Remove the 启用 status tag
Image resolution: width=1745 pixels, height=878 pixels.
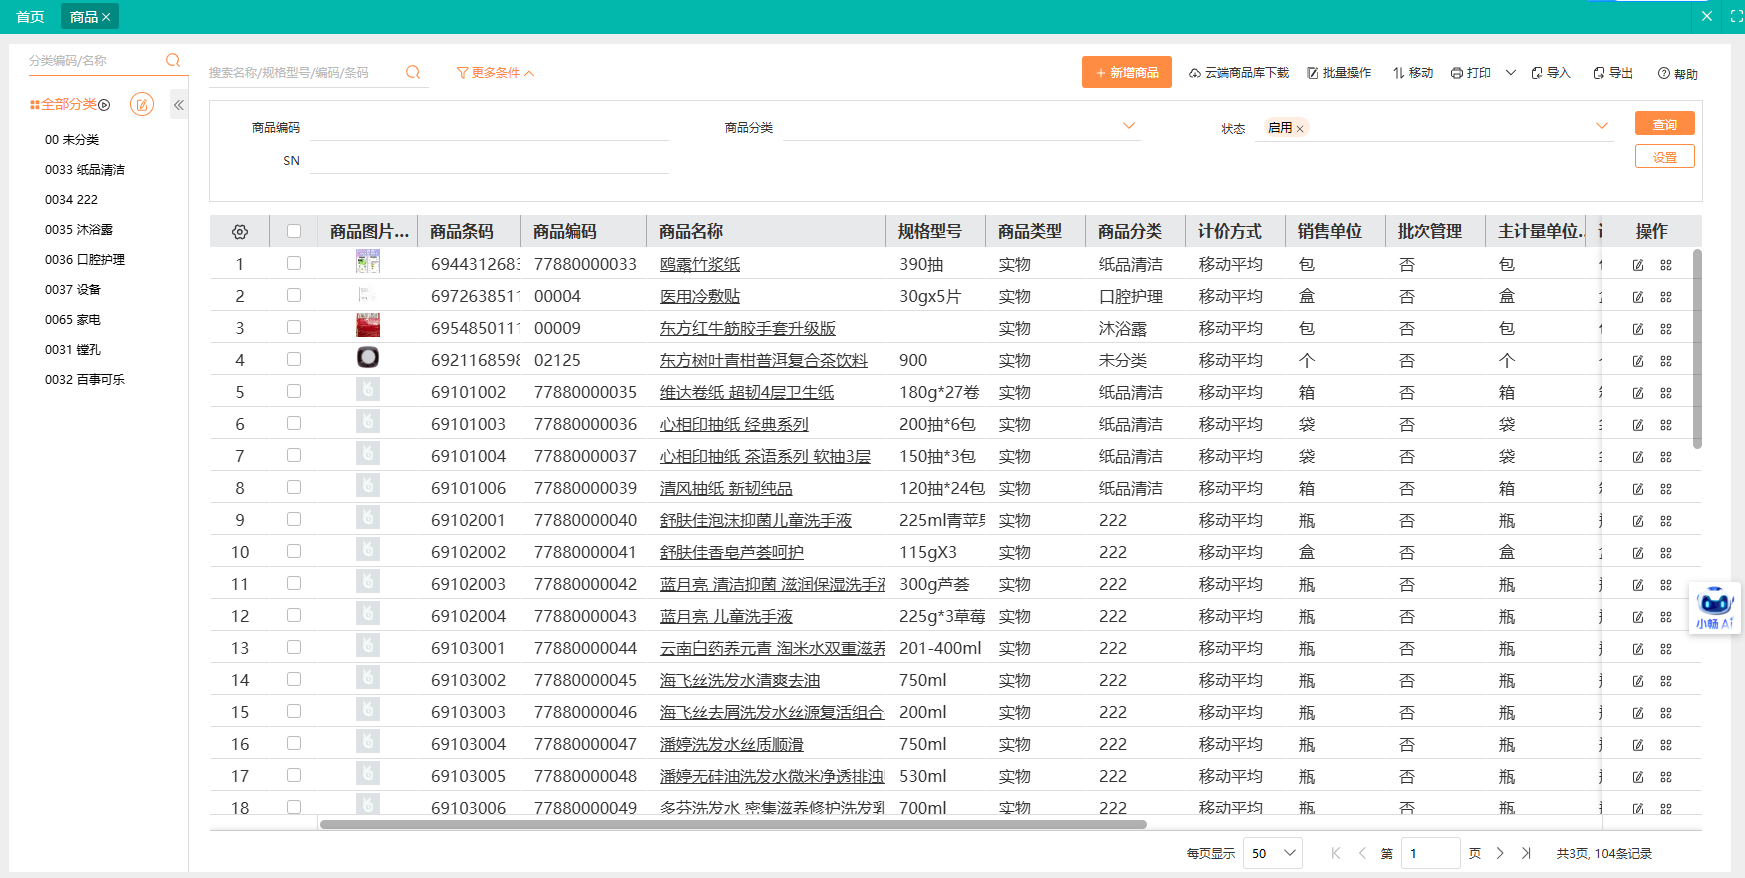click(1300, 129)
